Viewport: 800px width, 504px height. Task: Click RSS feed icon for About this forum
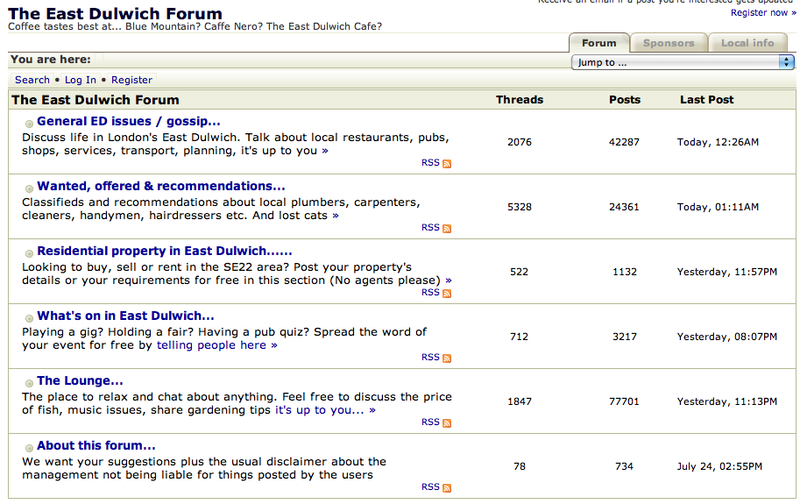(447, 488)
